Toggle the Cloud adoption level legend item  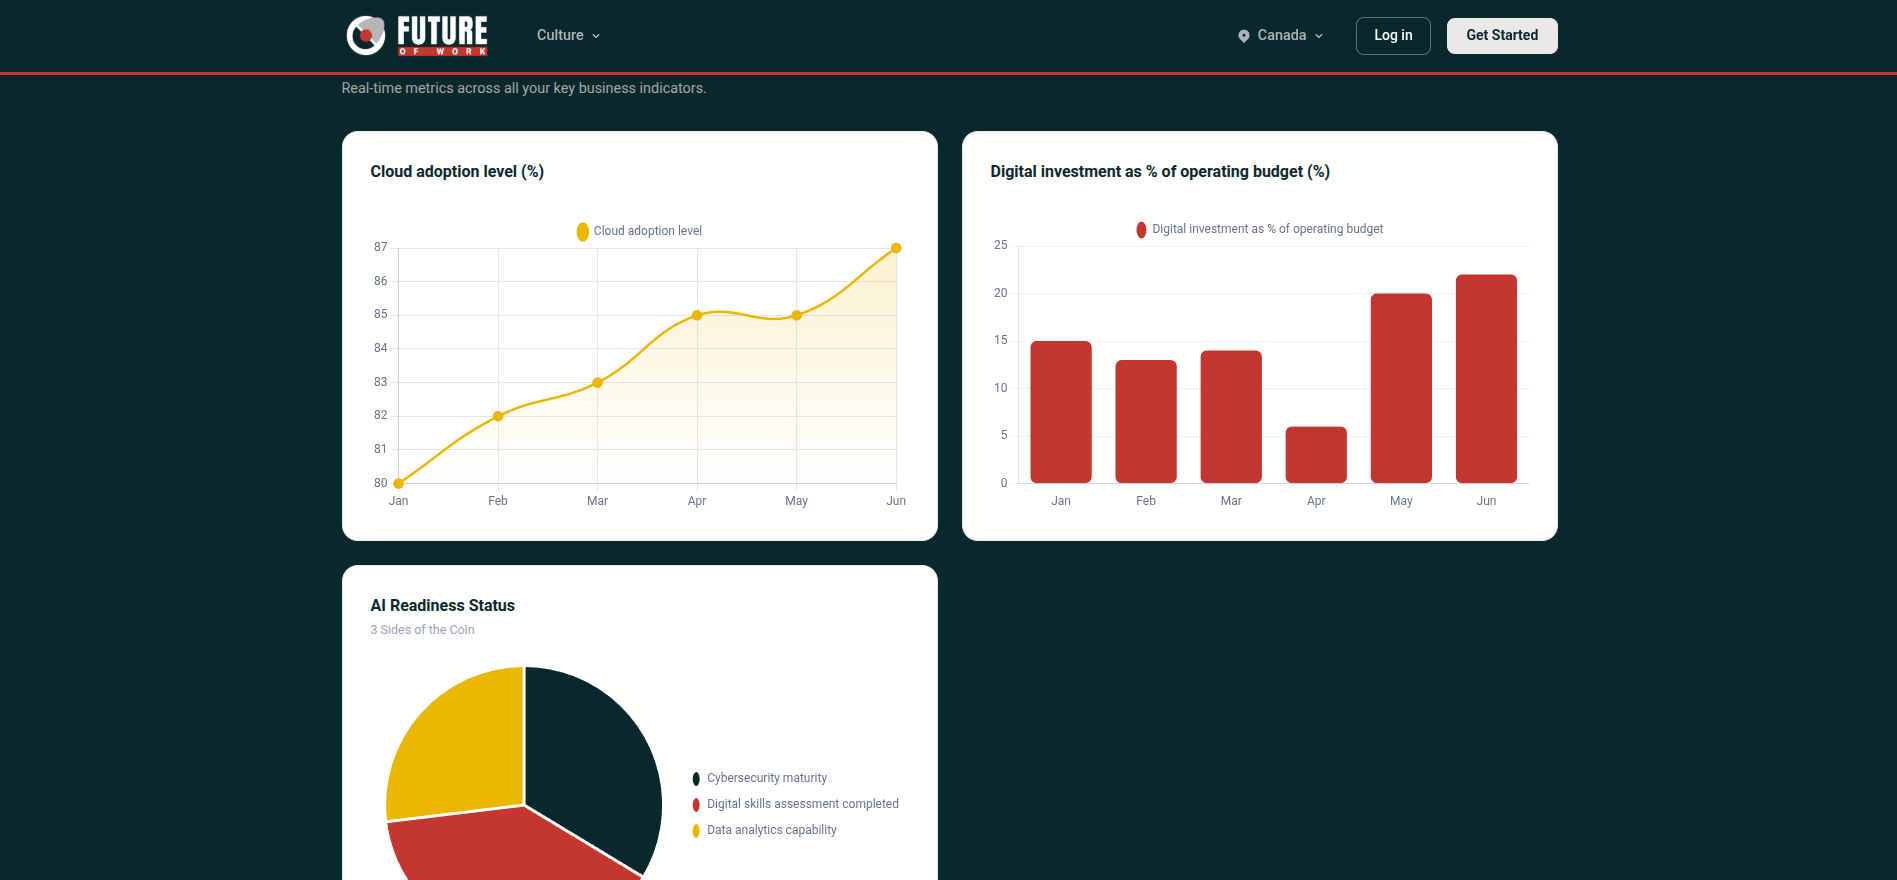click(x=639, y=231)
